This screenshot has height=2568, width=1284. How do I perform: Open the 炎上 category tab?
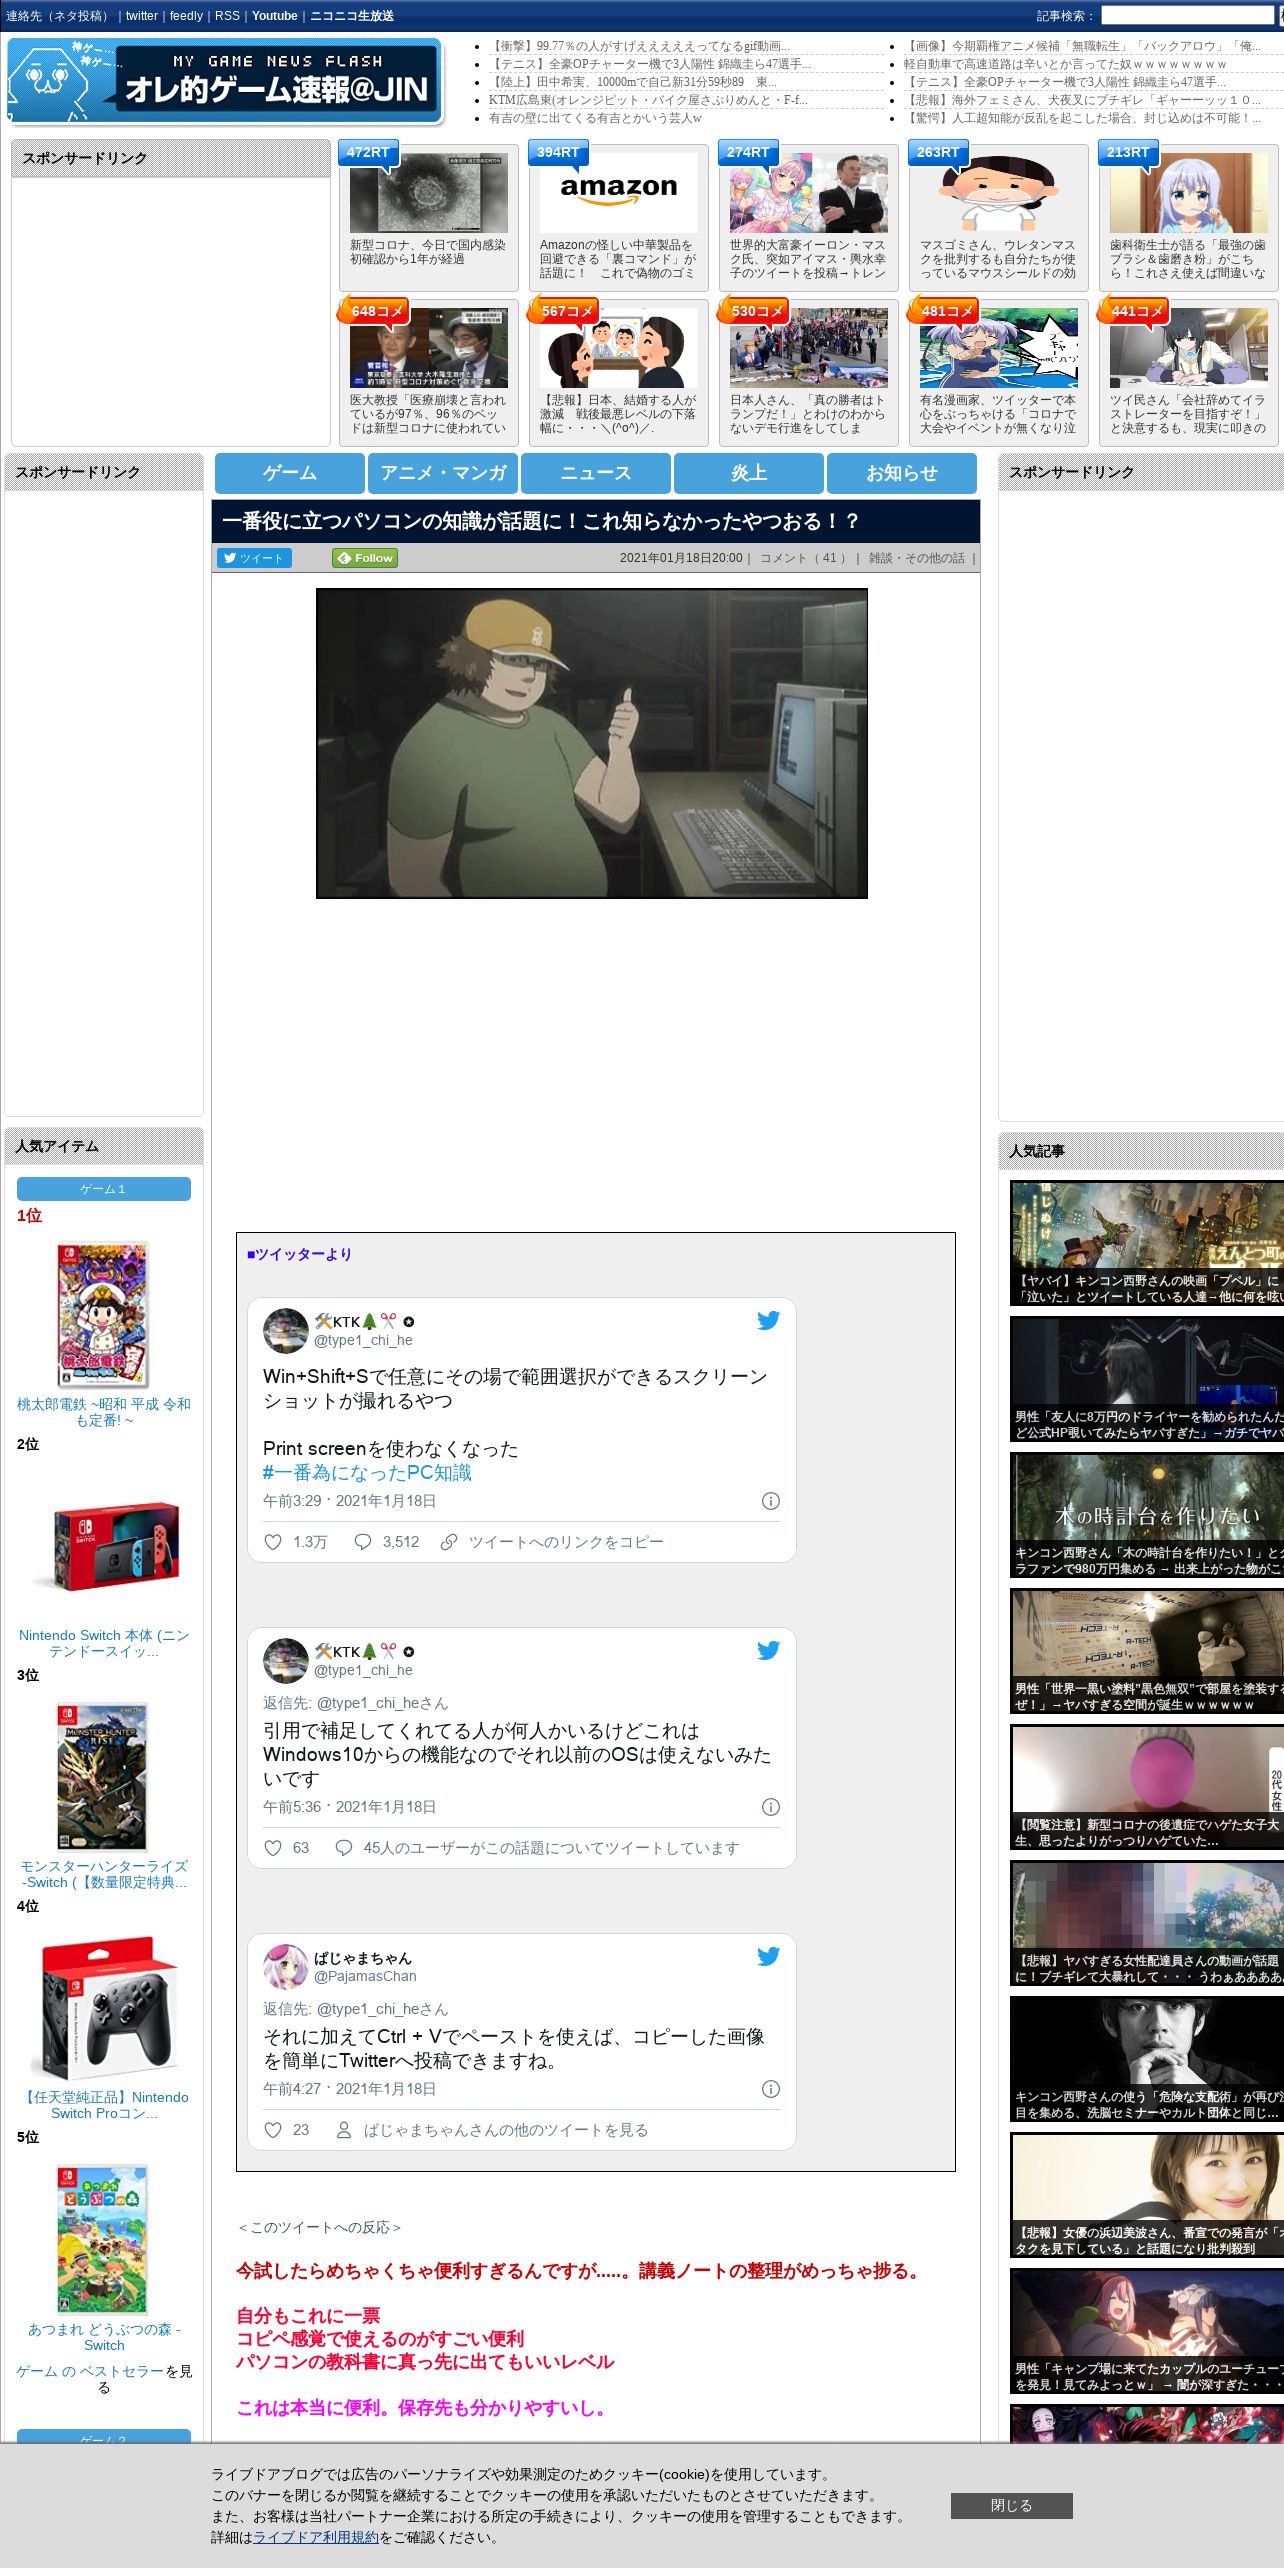tap(749, 473)
